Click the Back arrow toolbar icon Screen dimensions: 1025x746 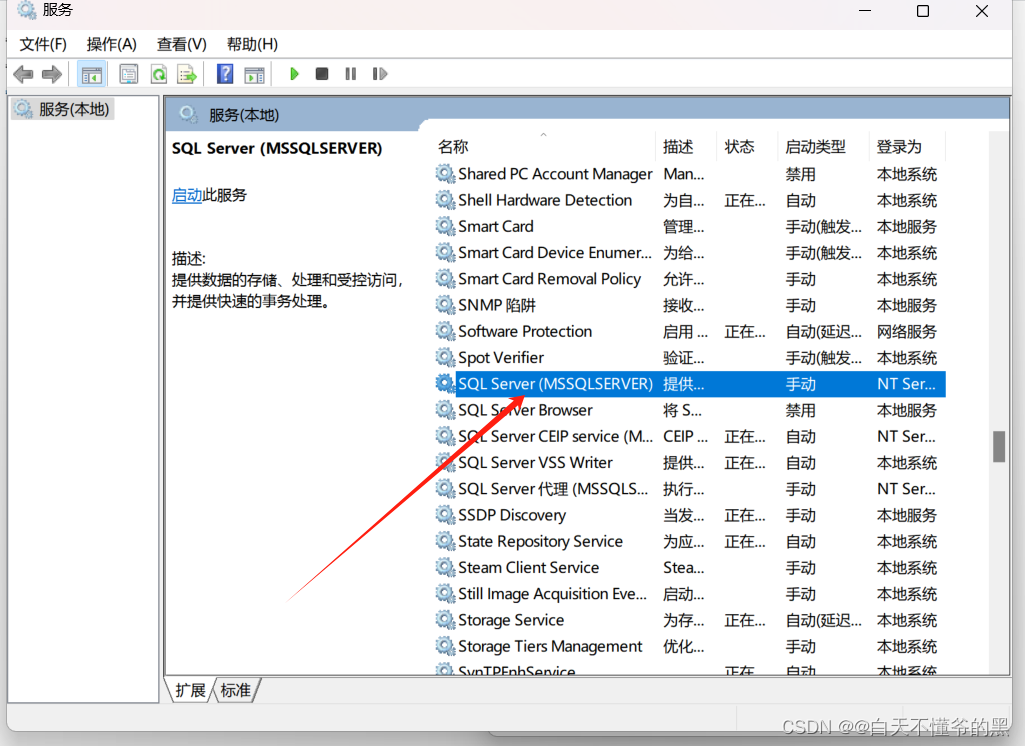24,75
